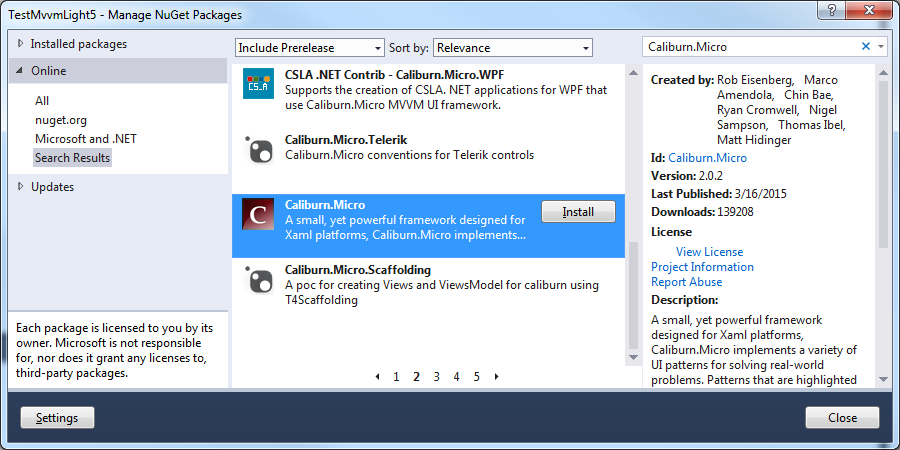Go to results page 1
The height and width of the screenshot is (450, 900).
[396, 377]
